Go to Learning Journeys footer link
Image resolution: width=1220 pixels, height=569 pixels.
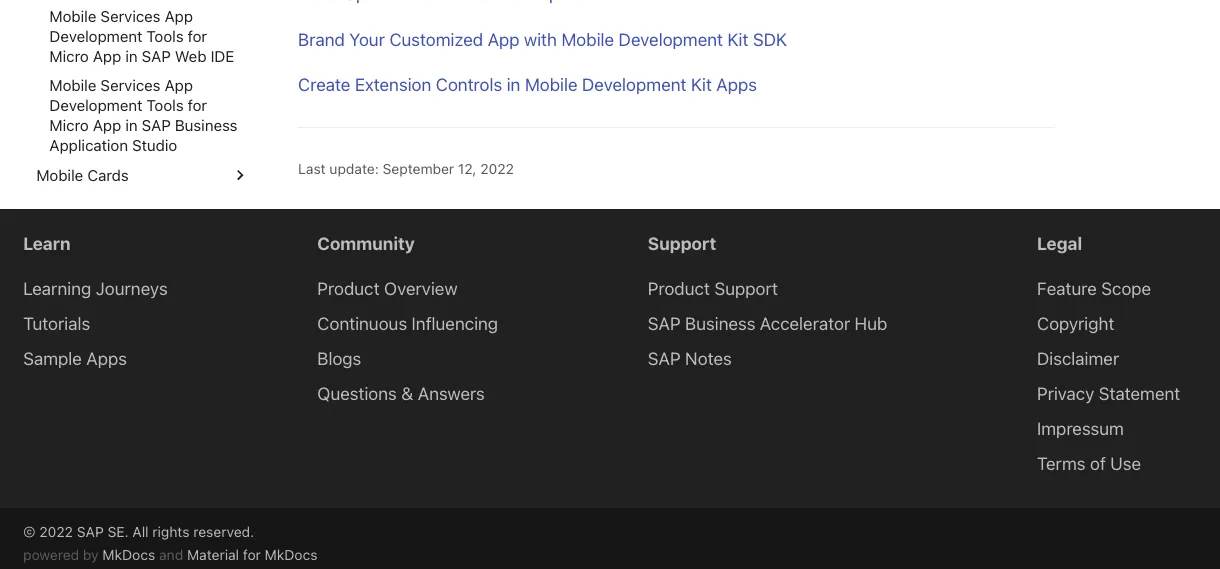[95, 289]
